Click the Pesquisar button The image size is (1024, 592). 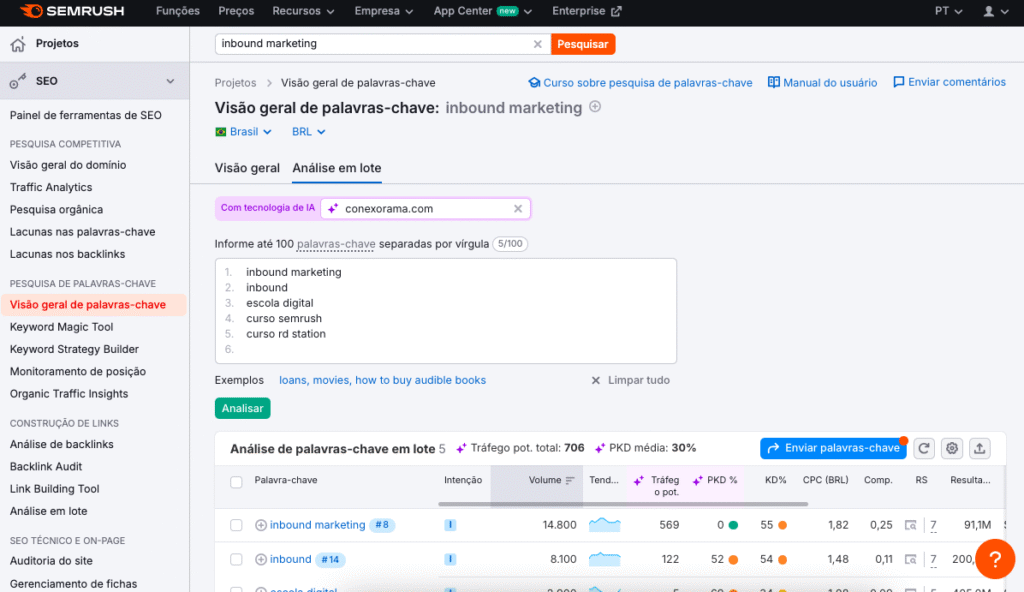583,44
